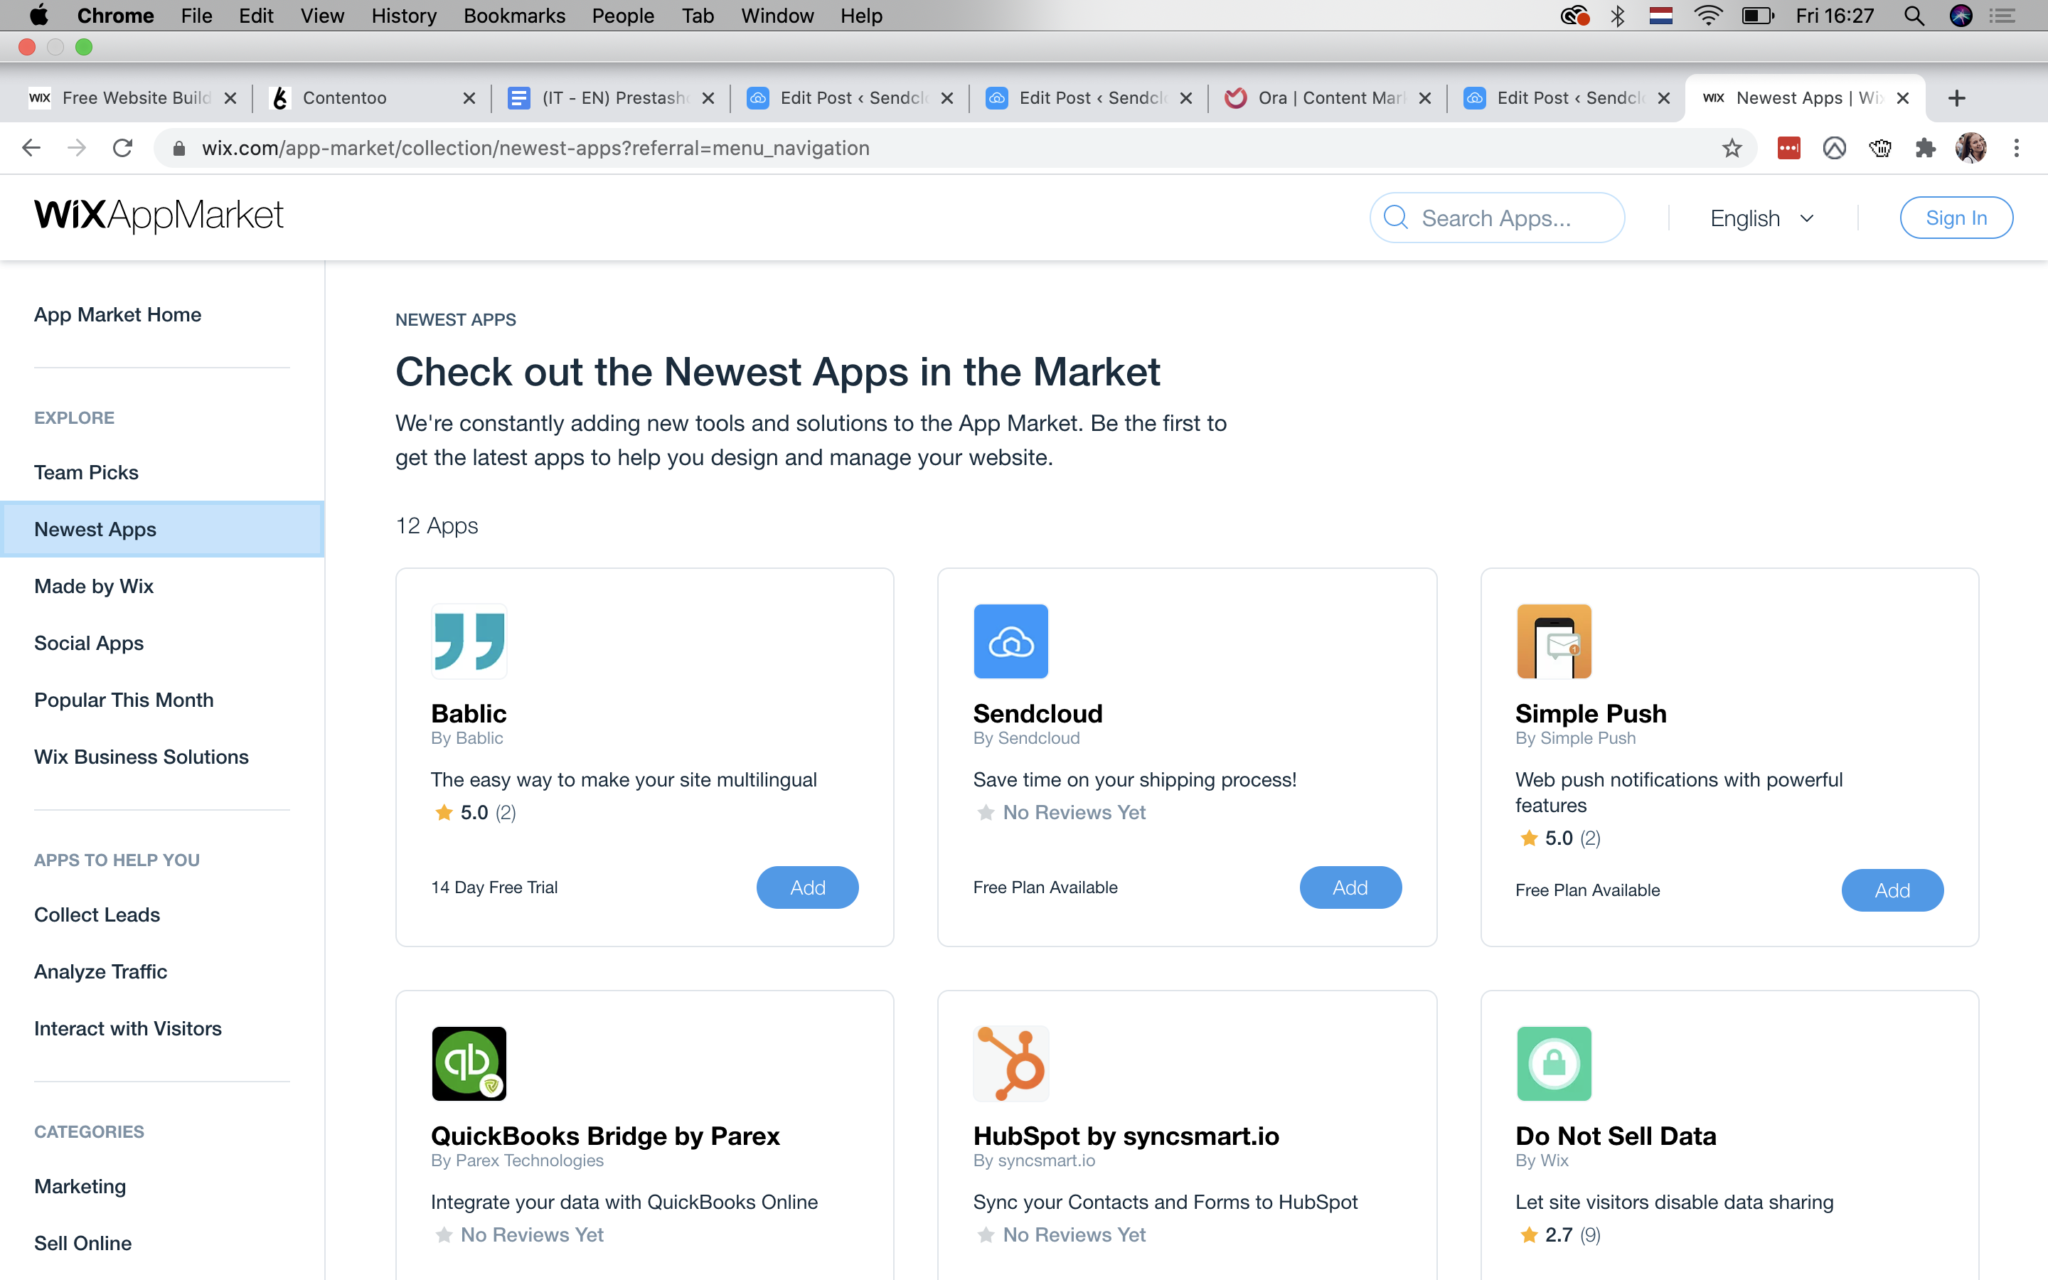Open the QuickBooks Bridge app icon
Screen dimensions: 2048x1280
pos(469,1063)
